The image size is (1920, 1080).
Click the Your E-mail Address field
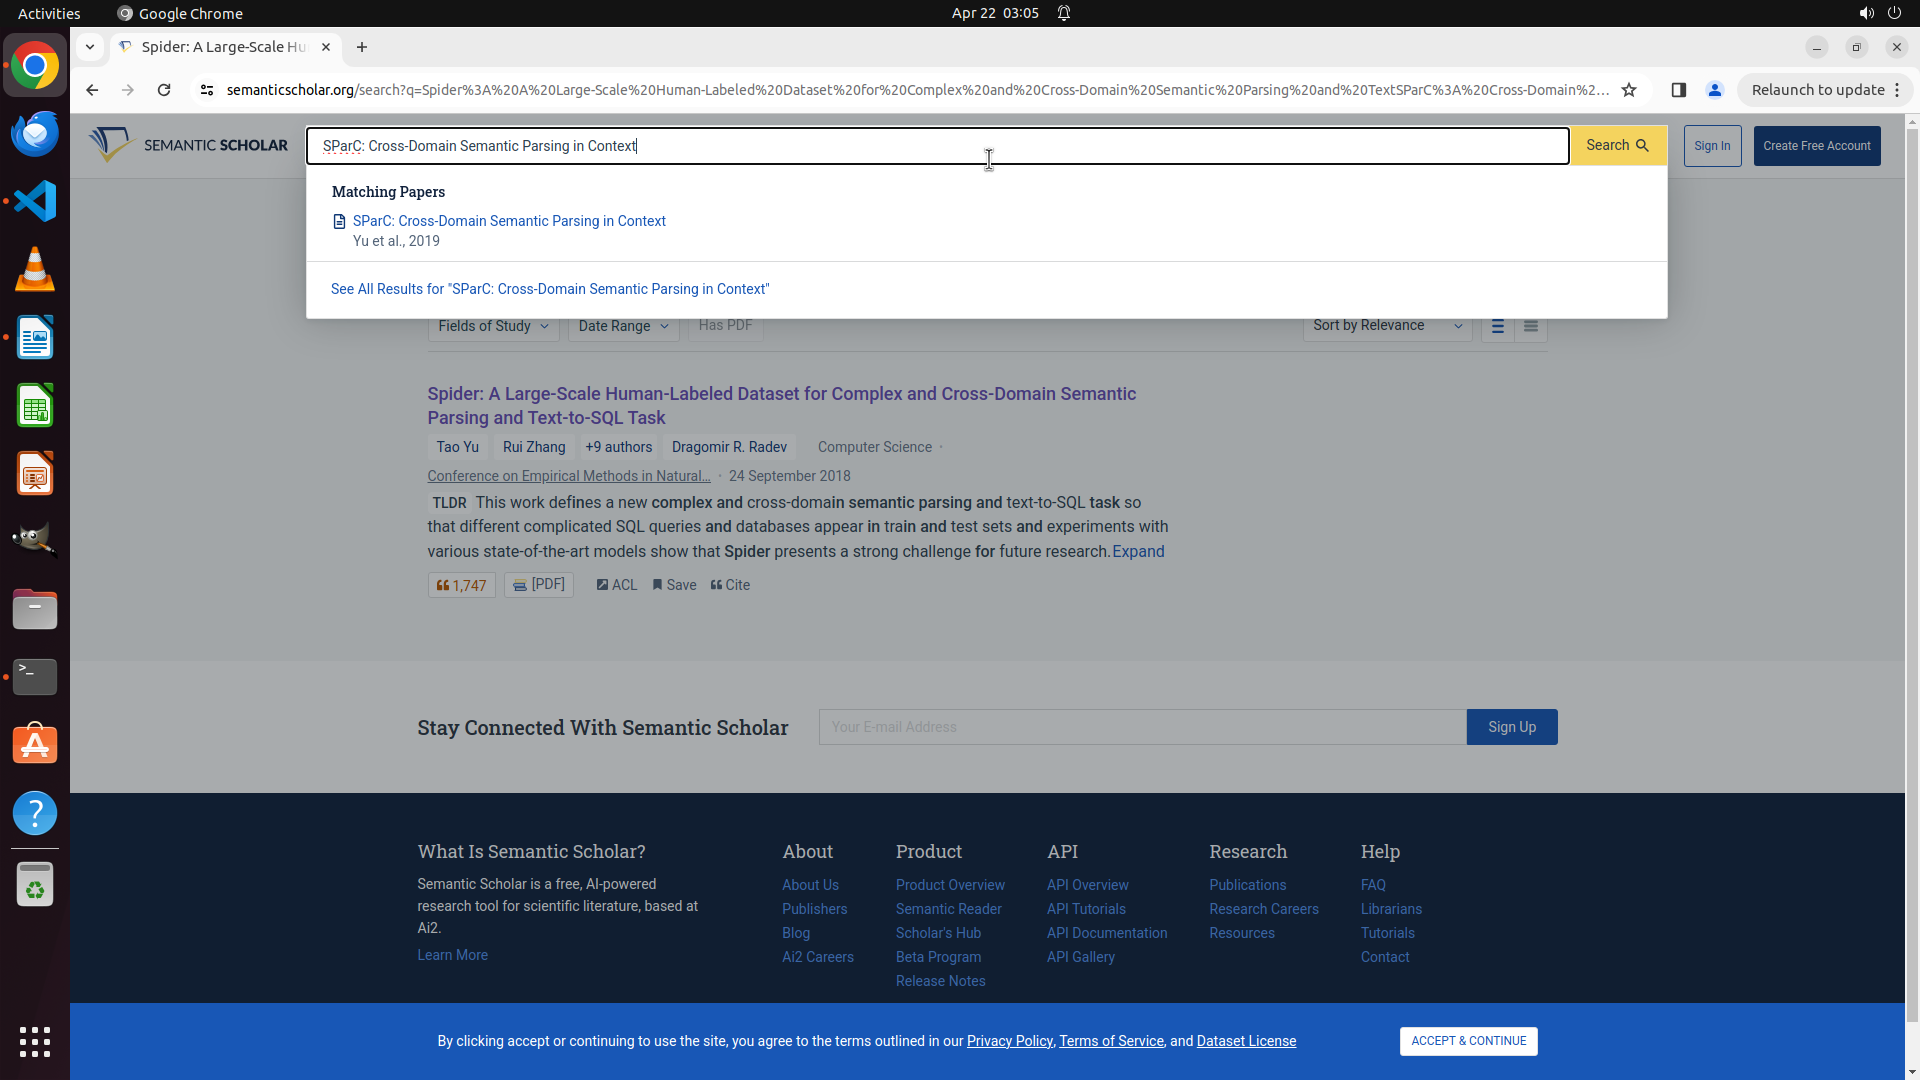[1142, 727]
